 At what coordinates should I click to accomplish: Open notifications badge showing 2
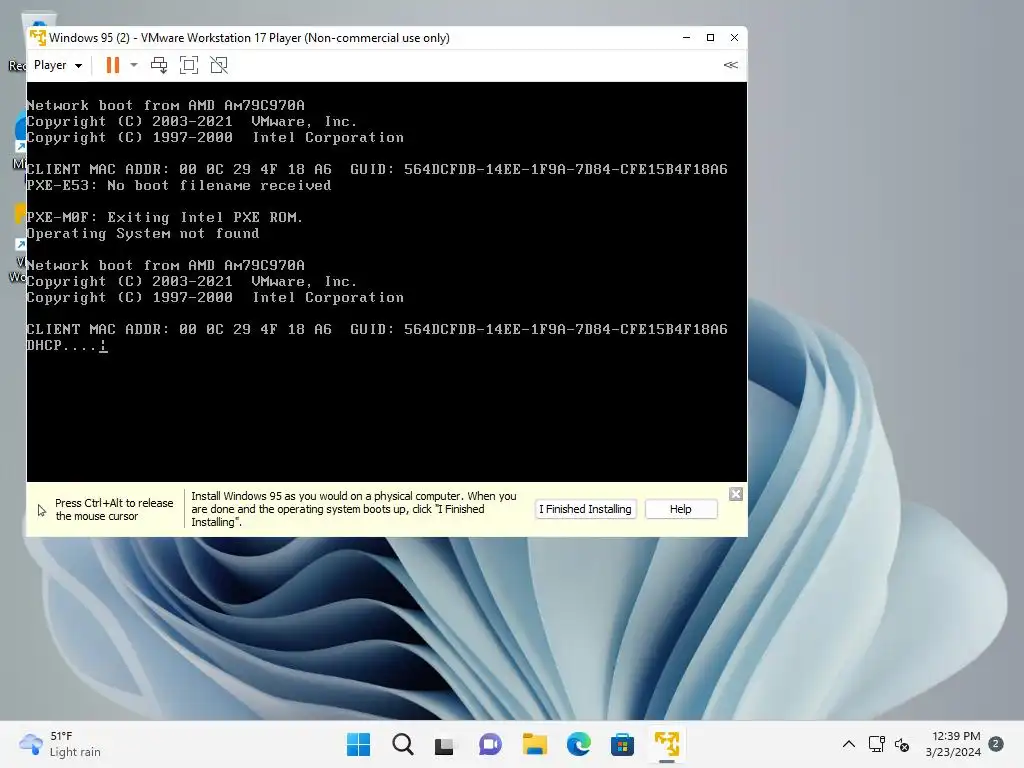pyautogui.click(x=996, y=744)
